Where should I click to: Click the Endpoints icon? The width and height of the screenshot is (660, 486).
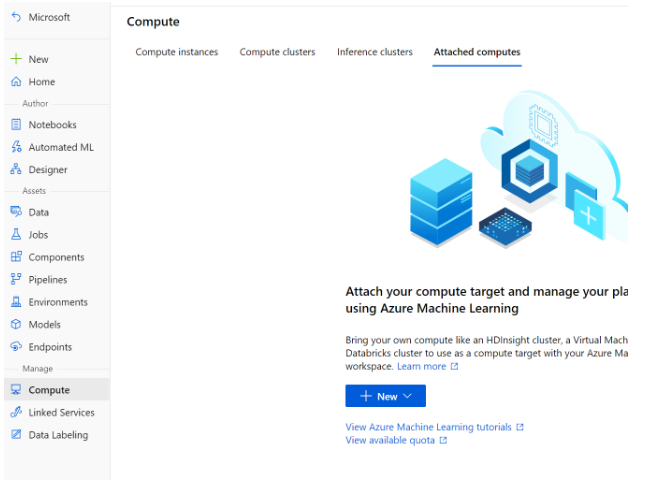click(16, 347)
